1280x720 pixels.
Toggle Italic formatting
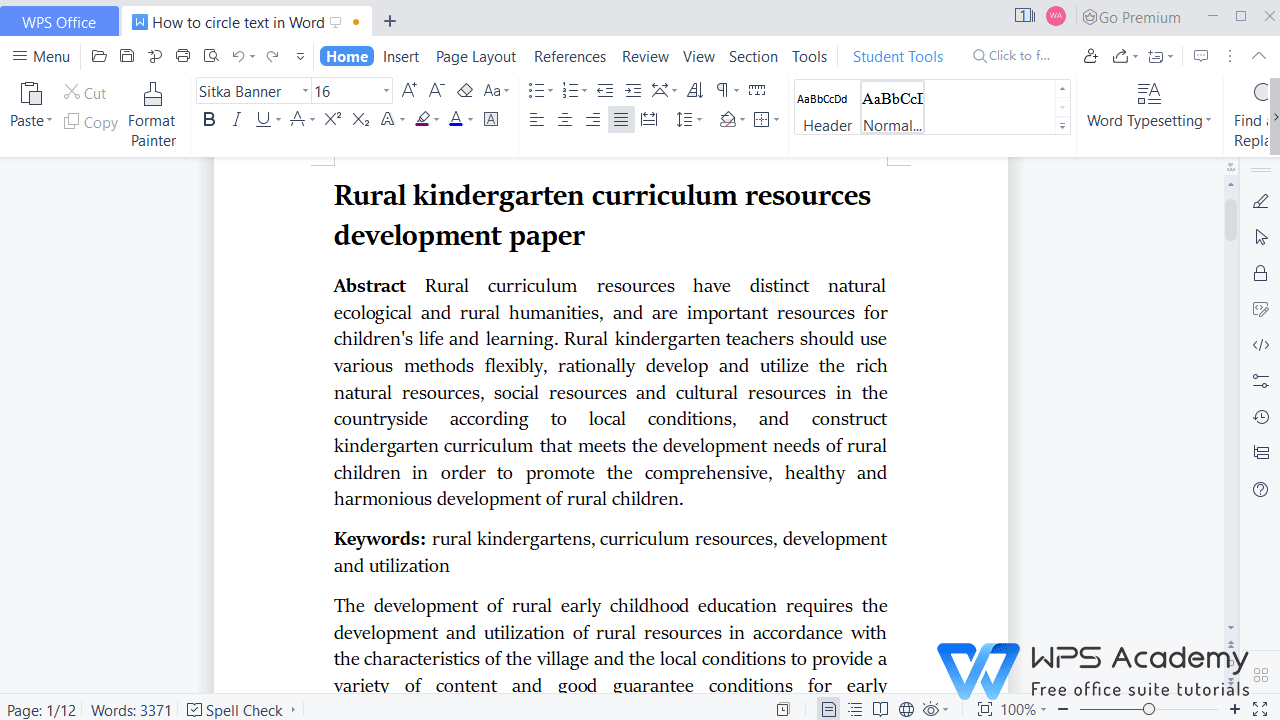pyautogui.click(x=236, y=120)
